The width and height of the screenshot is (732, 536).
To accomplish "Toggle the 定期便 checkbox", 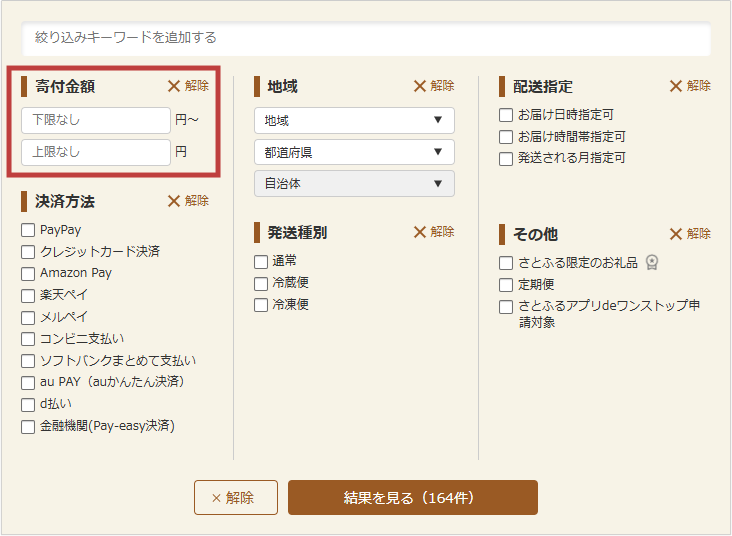I will [x=506, y=285].
